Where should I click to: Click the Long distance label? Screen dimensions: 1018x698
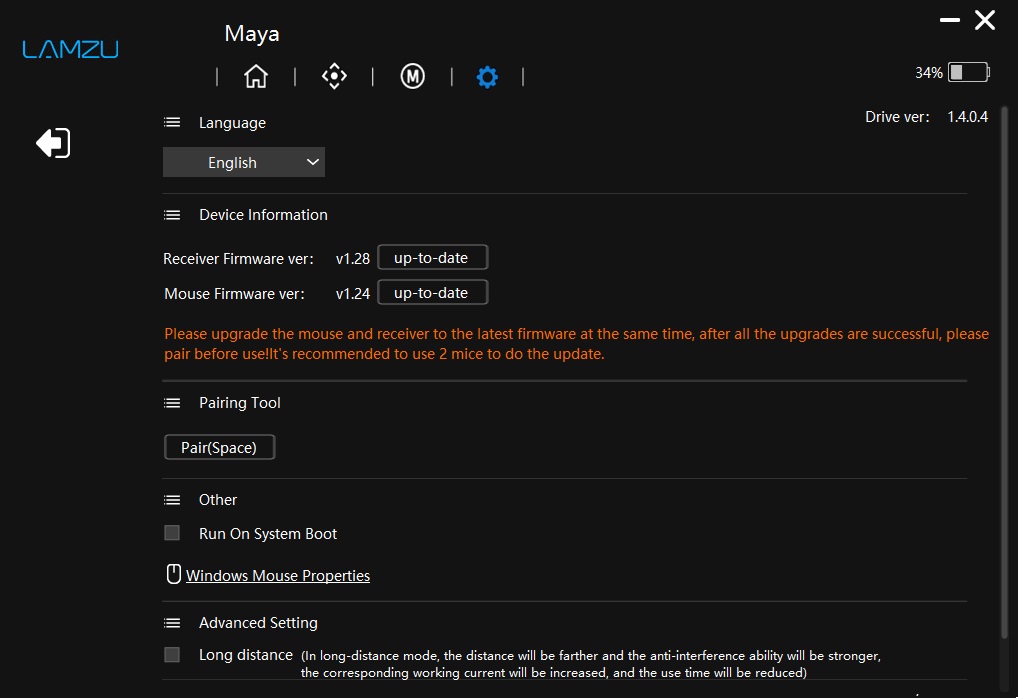pos(245,654)
